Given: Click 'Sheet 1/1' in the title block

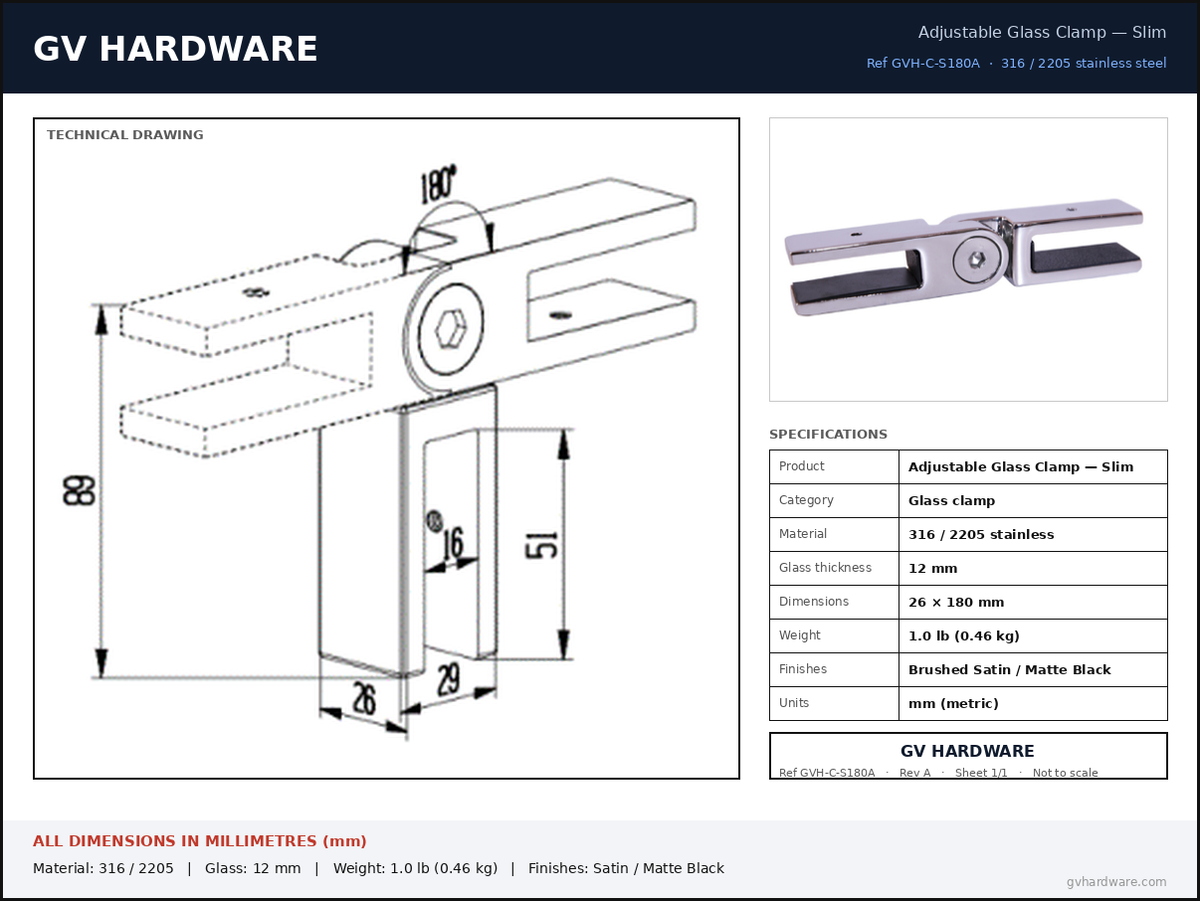Looking at the screenshot, I should [981, 773].
